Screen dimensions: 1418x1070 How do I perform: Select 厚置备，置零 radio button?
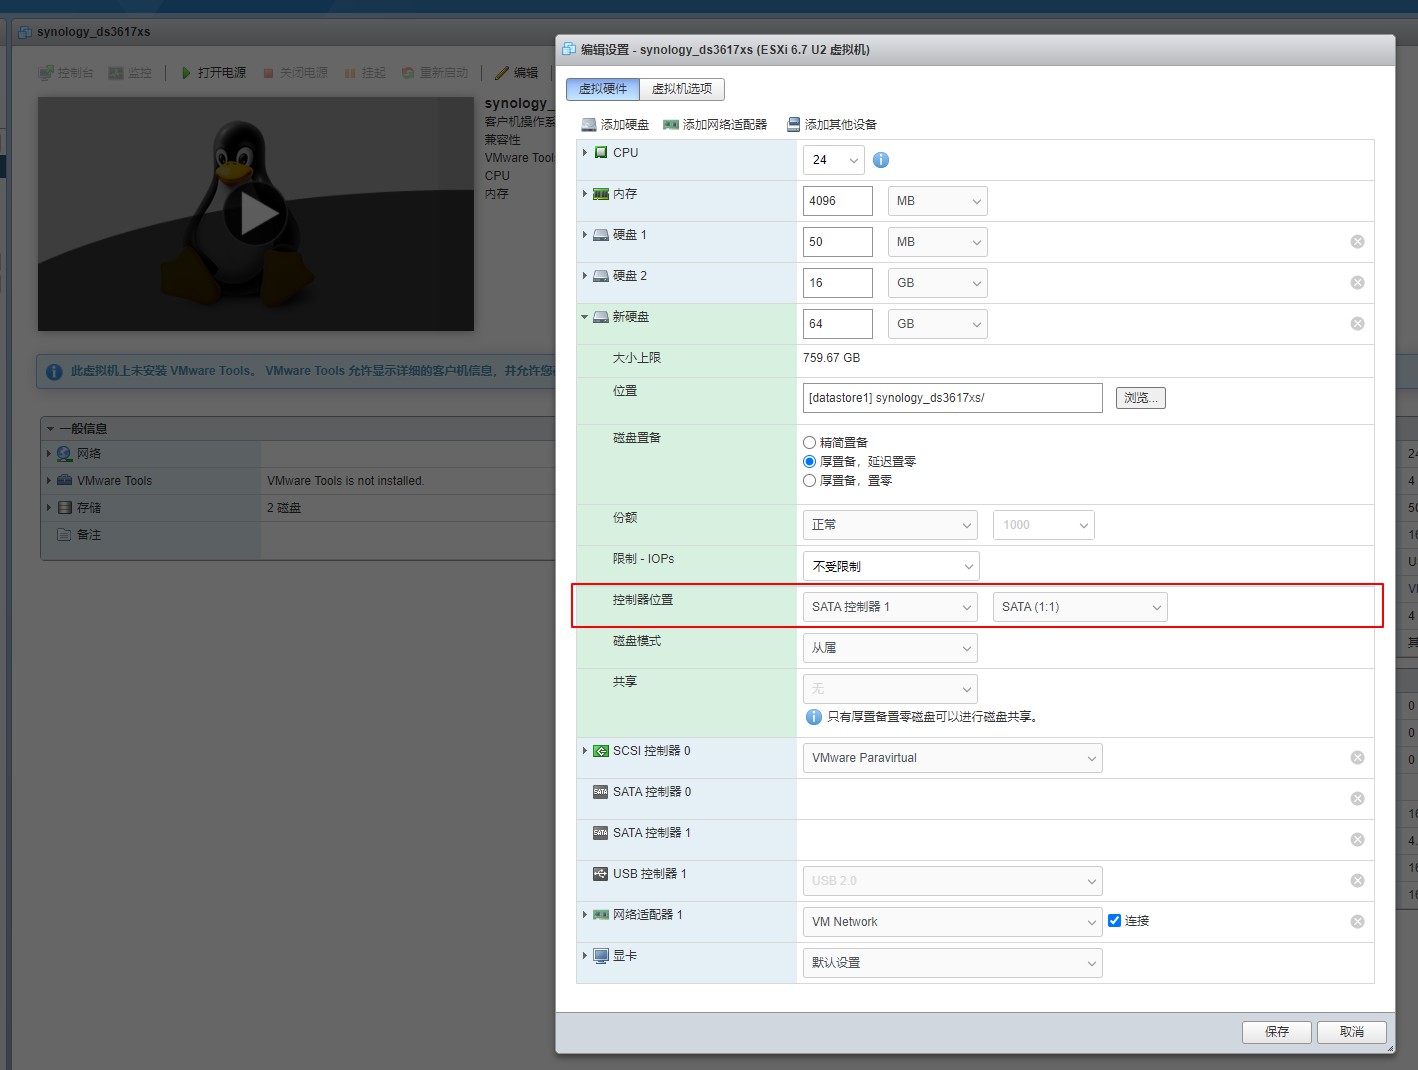point(810,481)
